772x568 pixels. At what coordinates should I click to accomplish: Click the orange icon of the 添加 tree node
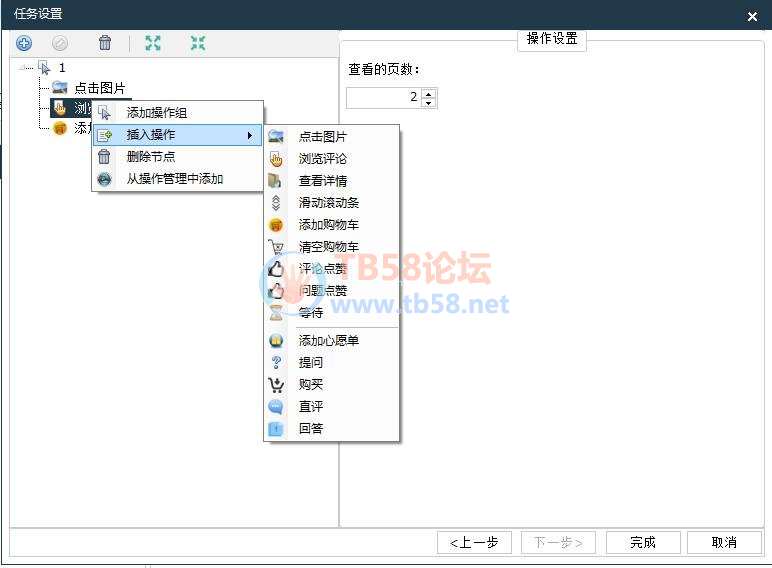[x=60, y=128]
